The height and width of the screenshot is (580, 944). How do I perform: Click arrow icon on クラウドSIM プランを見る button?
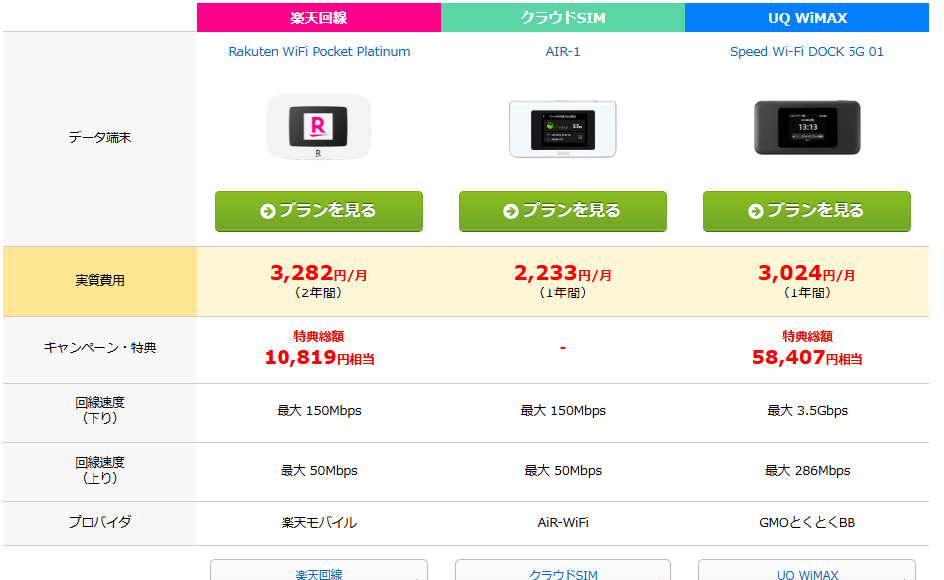[x=511, y=211]
